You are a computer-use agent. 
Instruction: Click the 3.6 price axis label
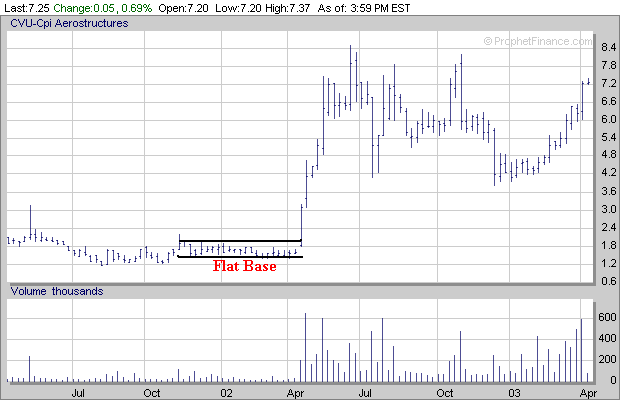[609, 191]
